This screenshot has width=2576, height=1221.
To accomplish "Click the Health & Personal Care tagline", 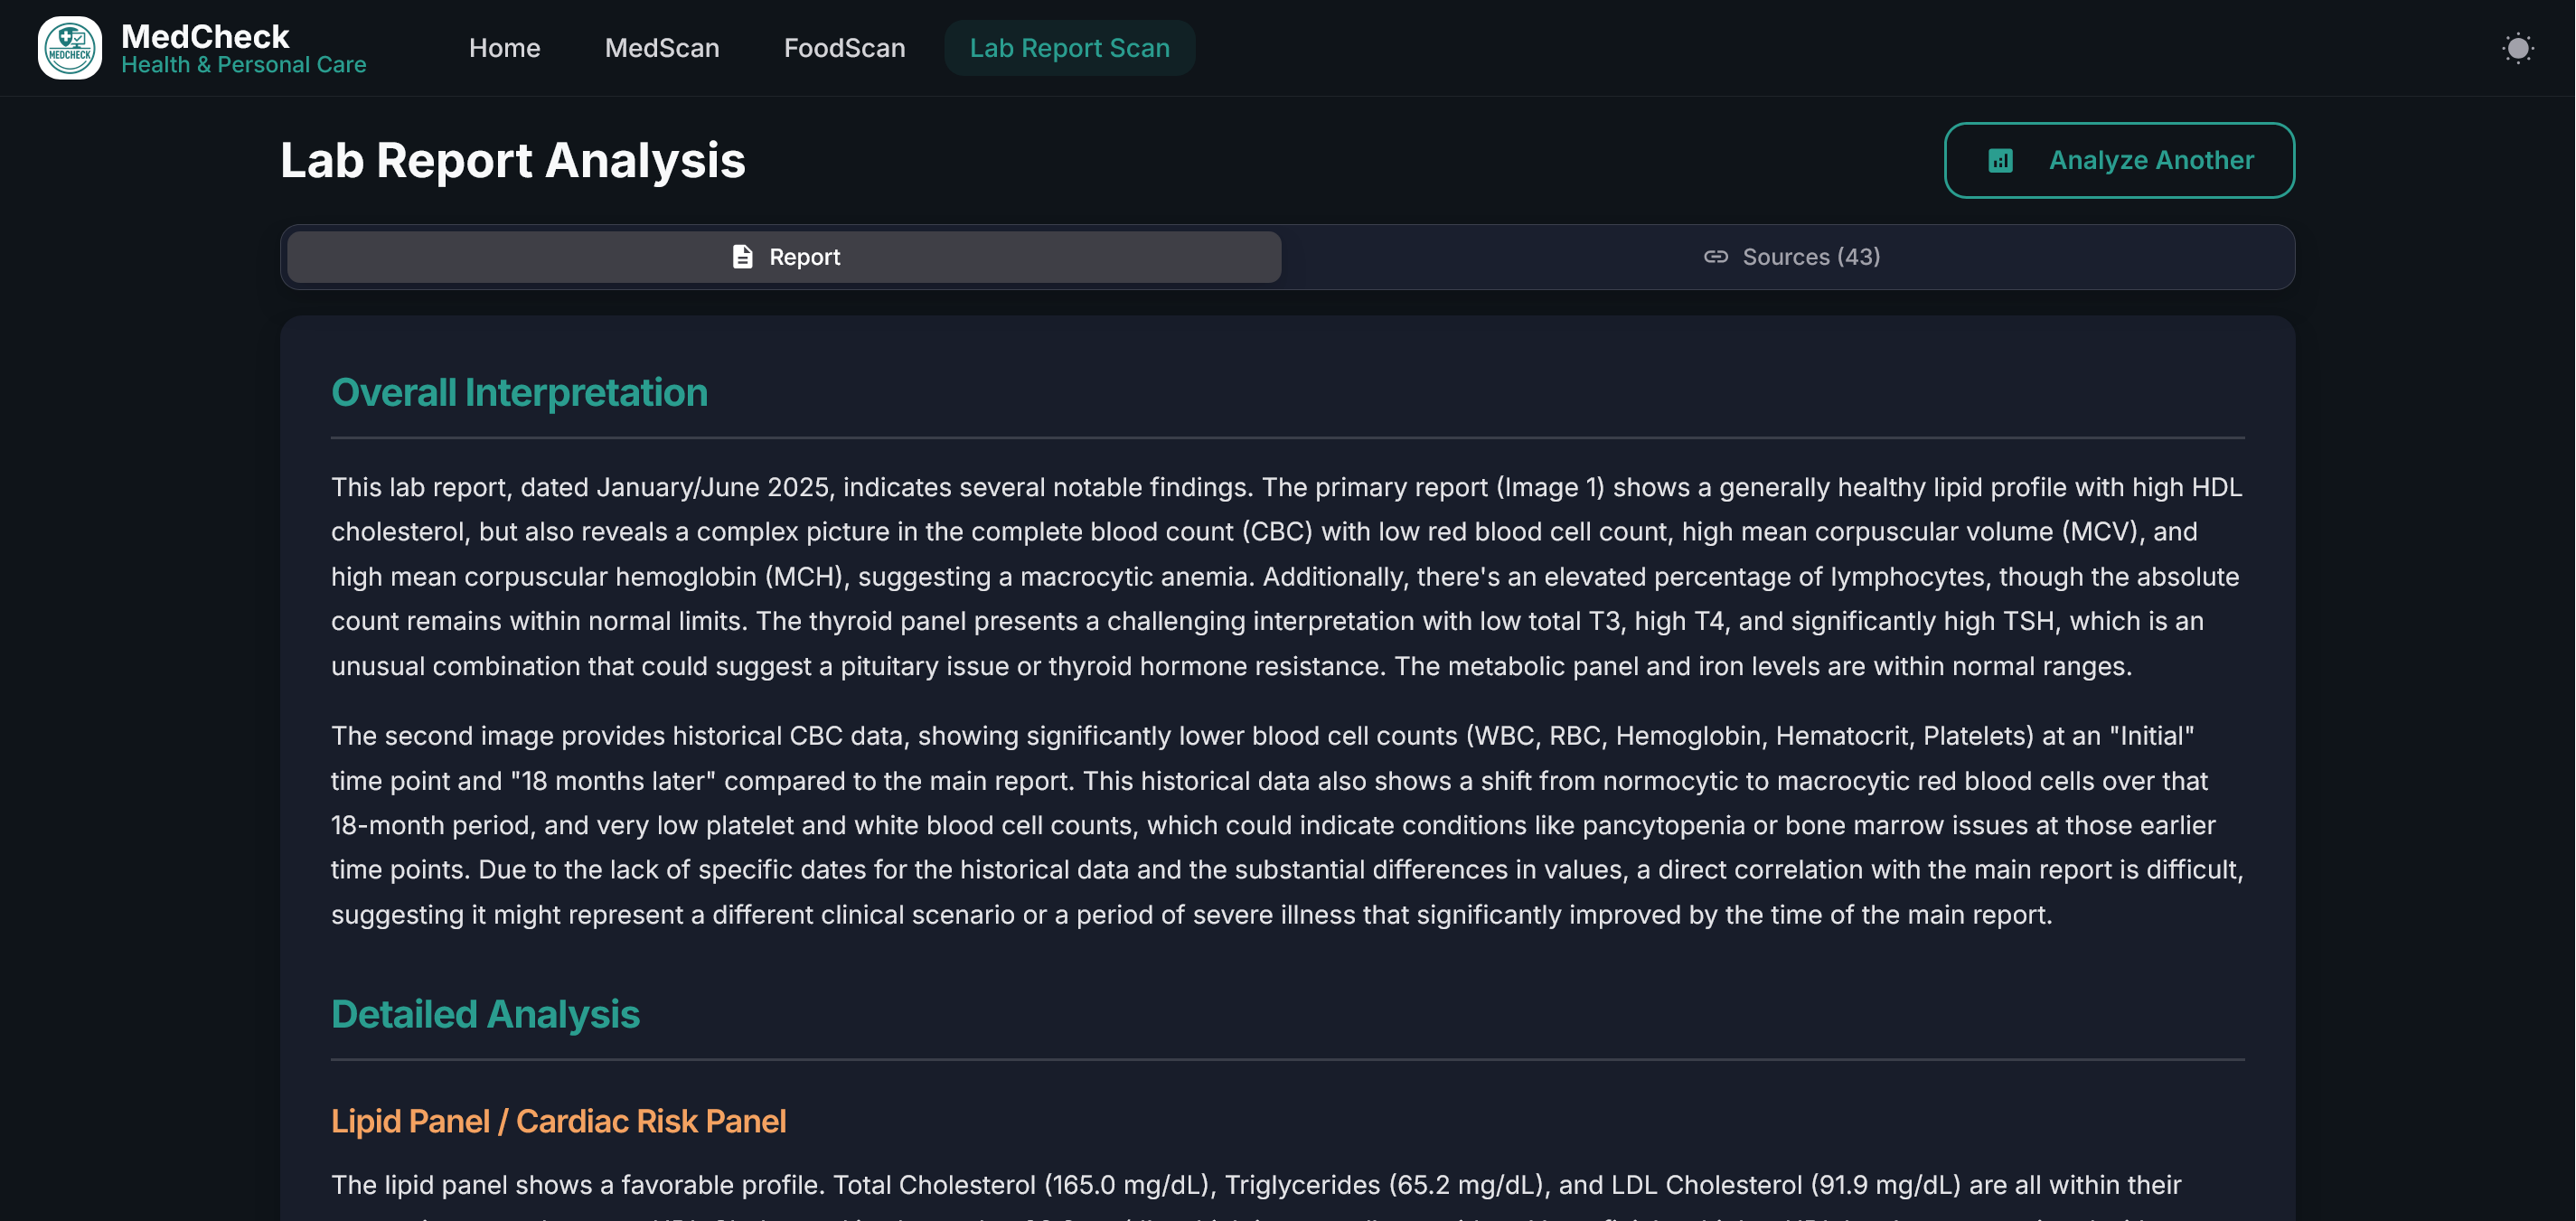I will click(244, 65).
